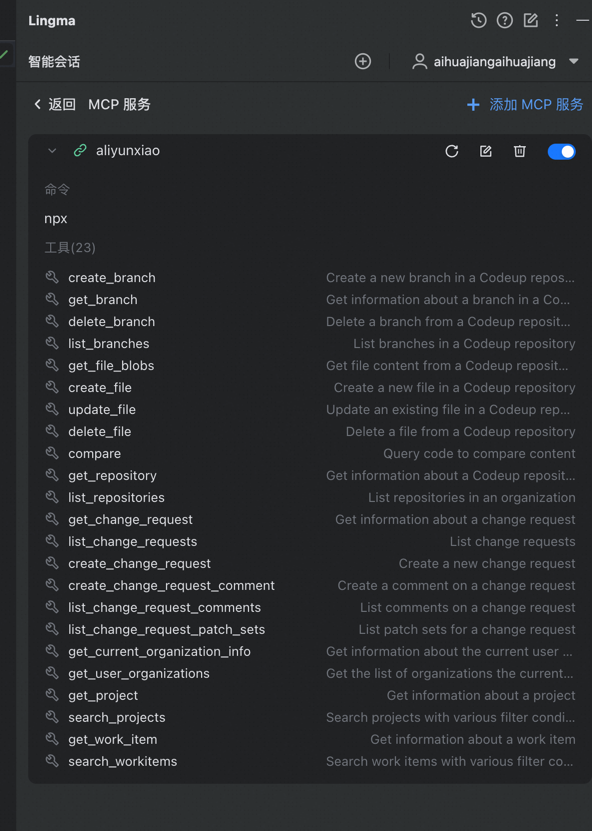Viewport: 592px width, 831px height.
Task: Select the list_change_requests tool name
Action: (x=132, y=542)
